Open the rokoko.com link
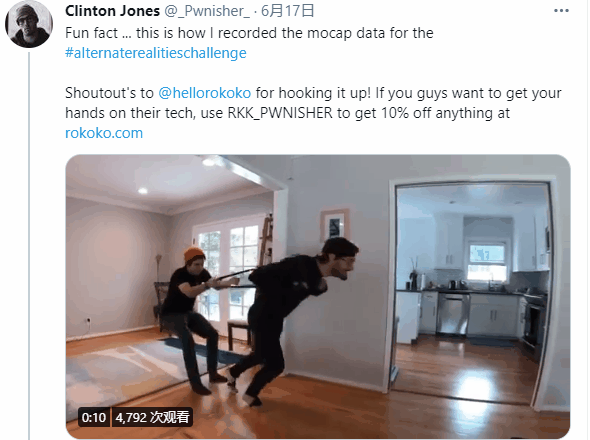Image resolution: width=590 pixels, height=440 pixels. click(x=104, y=133)
